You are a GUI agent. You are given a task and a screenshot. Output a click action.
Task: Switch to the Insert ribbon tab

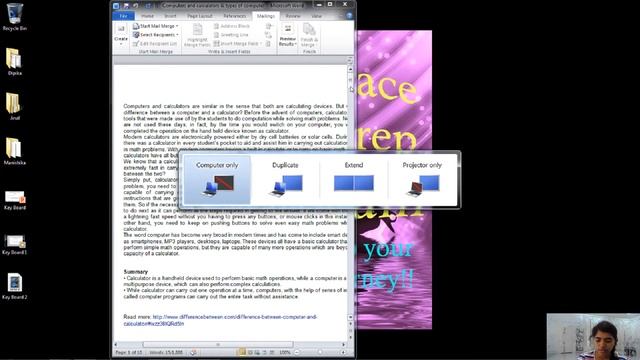click(x=170, y=16)
